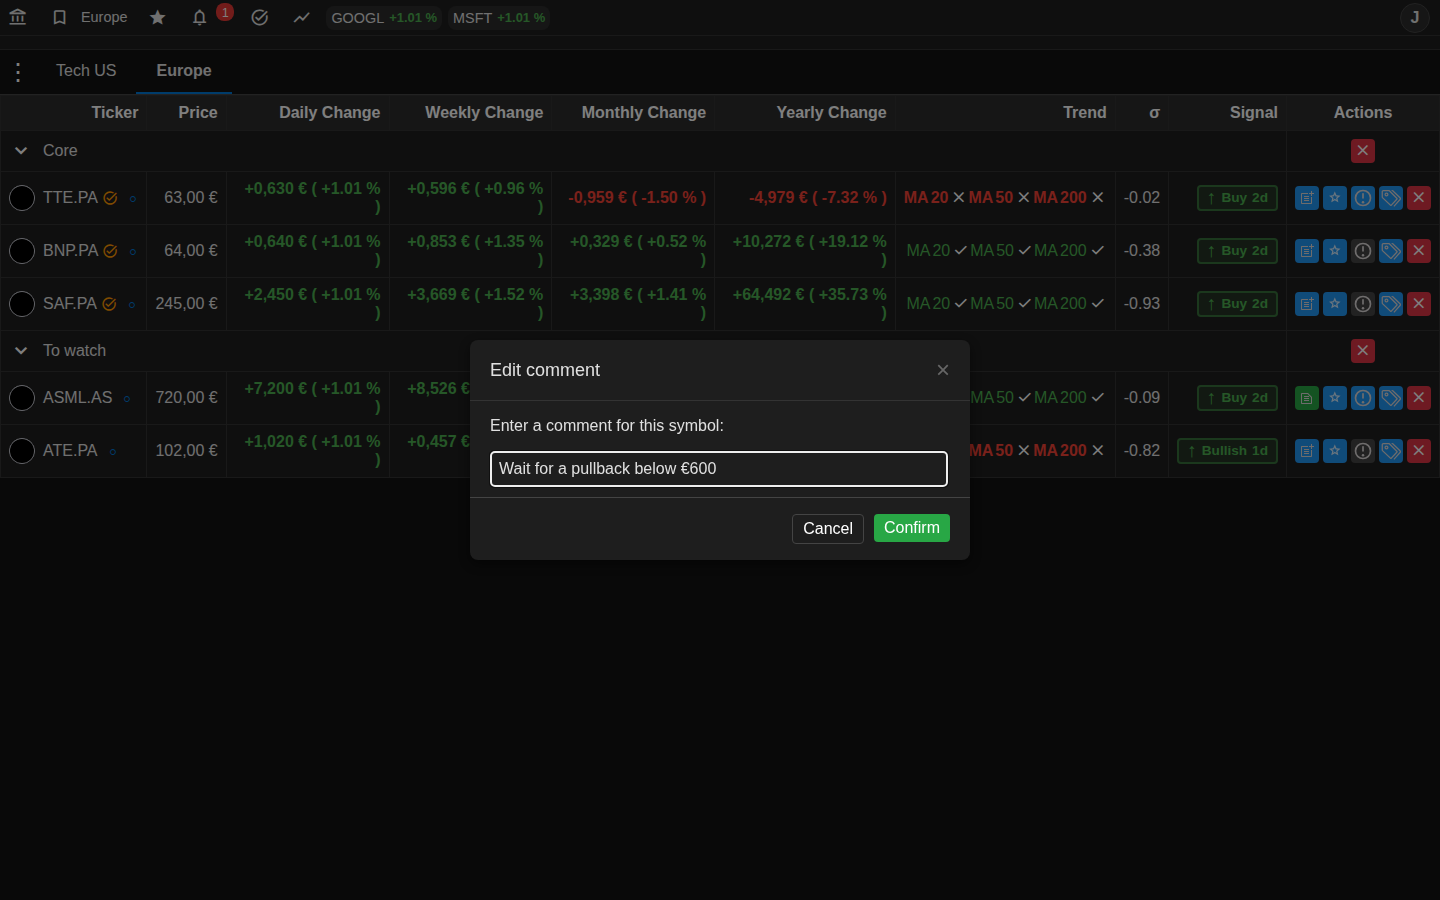Delete the To watch group with red X
Image resolution: width=1440 pixels, height=900 pixels.
pos(1363,351)
